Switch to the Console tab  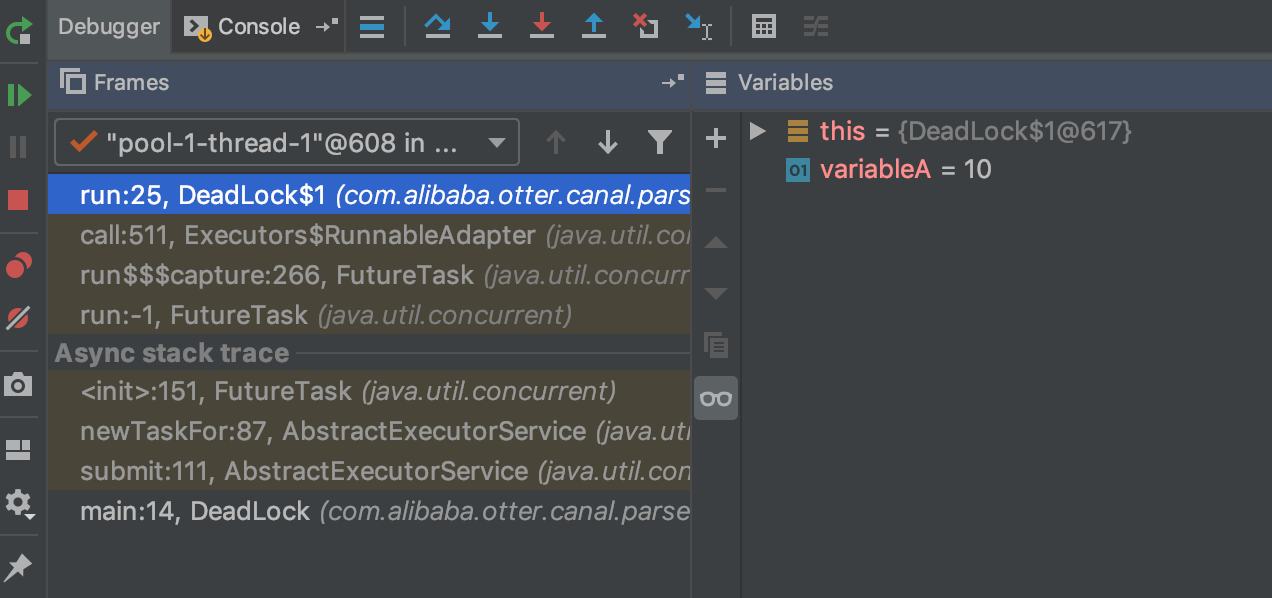[x=247, y=27]
